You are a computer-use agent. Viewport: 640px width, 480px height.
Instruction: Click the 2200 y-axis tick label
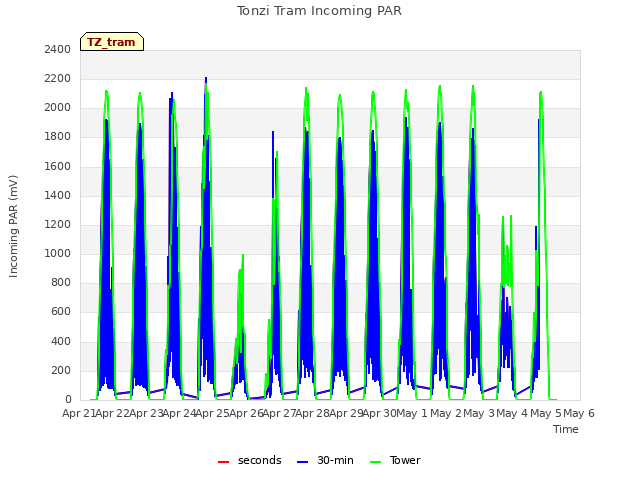[x=58, y=78]
